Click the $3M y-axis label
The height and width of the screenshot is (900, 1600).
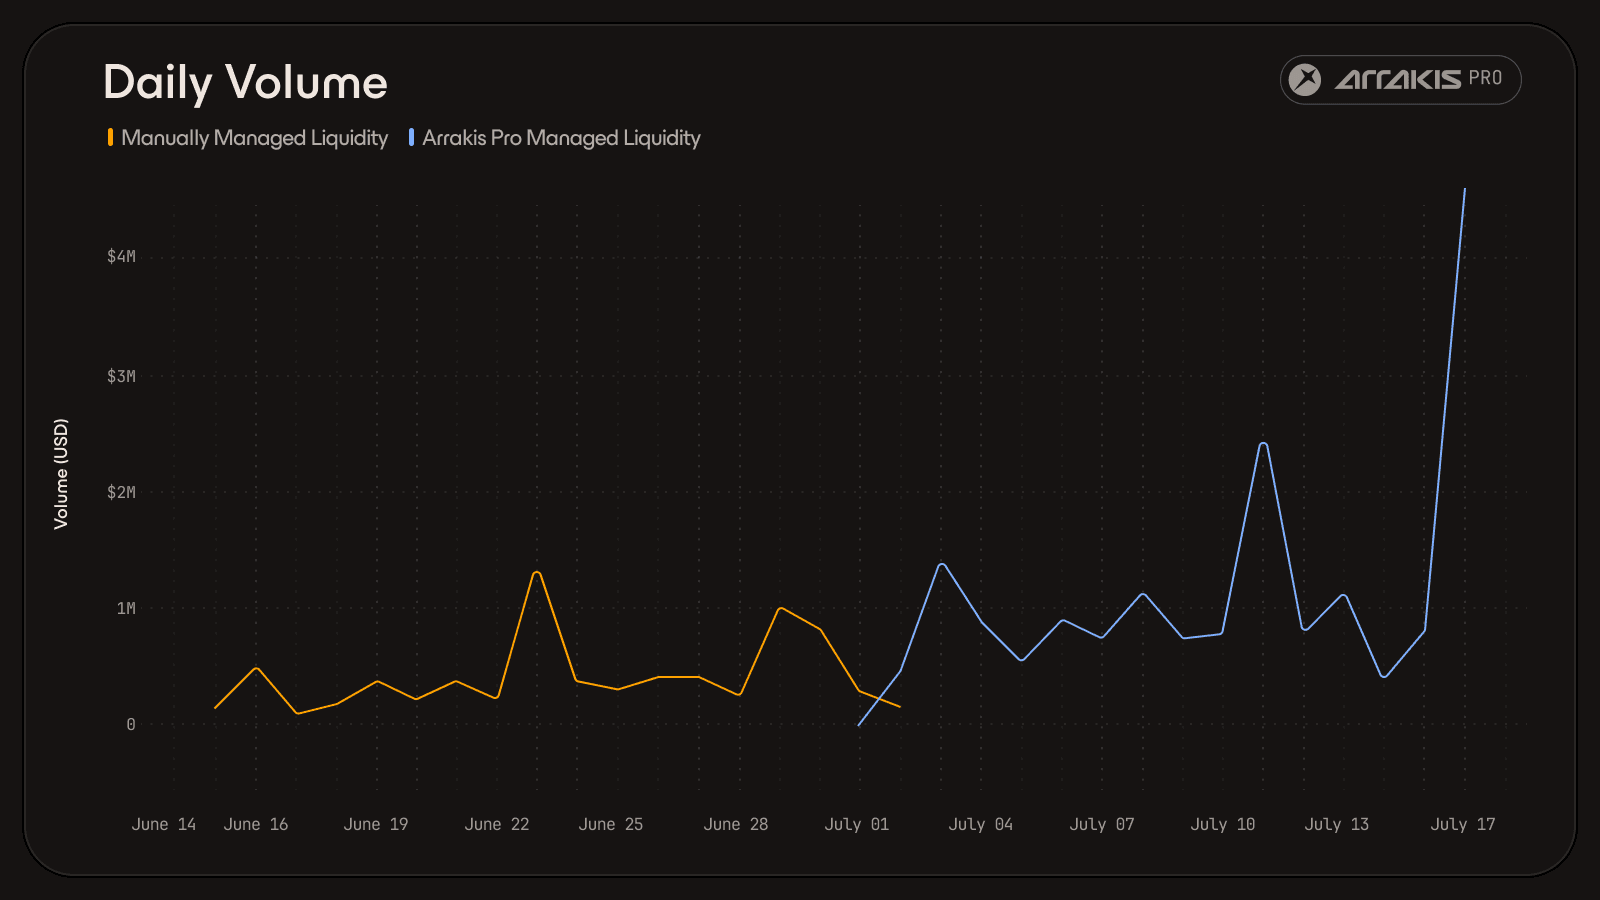121,376
